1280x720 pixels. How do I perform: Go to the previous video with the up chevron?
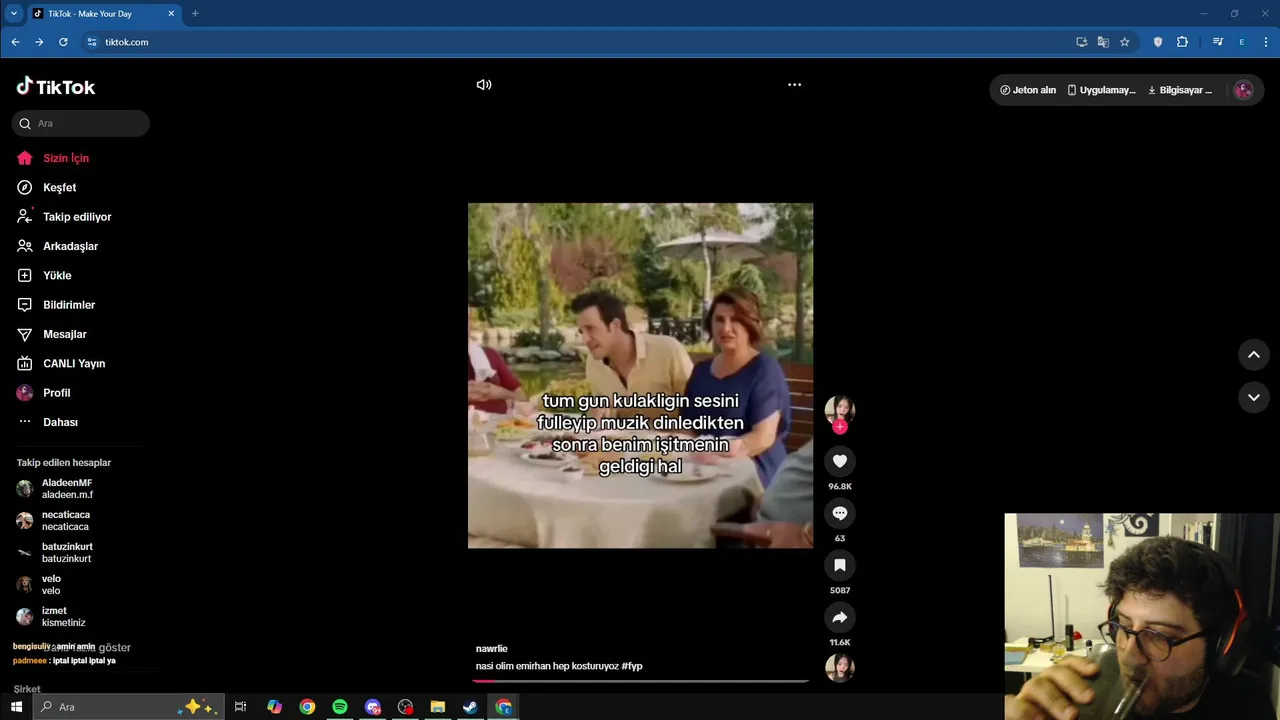(x=1254, y=355)
